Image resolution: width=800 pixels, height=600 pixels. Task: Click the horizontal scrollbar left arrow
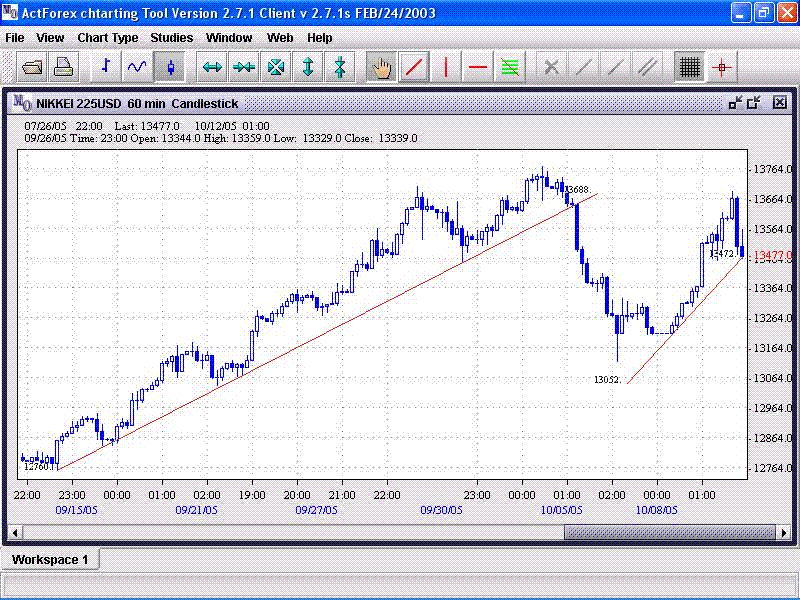(x=15, y=532)
